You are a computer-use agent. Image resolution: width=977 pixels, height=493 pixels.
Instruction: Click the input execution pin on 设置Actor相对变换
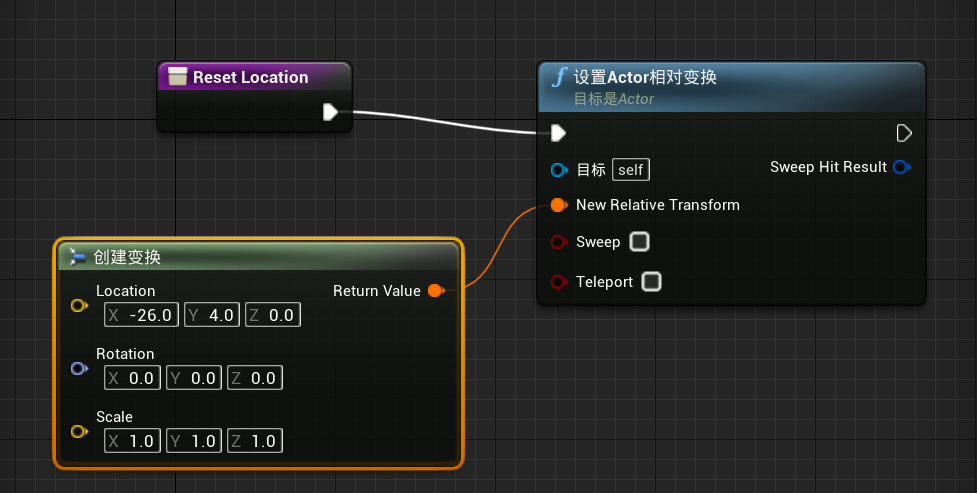tap(558, 133)
